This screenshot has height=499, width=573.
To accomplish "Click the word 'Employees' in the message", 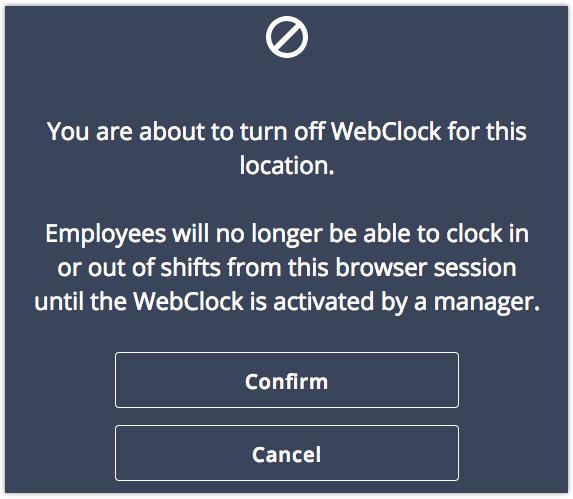I will coord(106,234).
